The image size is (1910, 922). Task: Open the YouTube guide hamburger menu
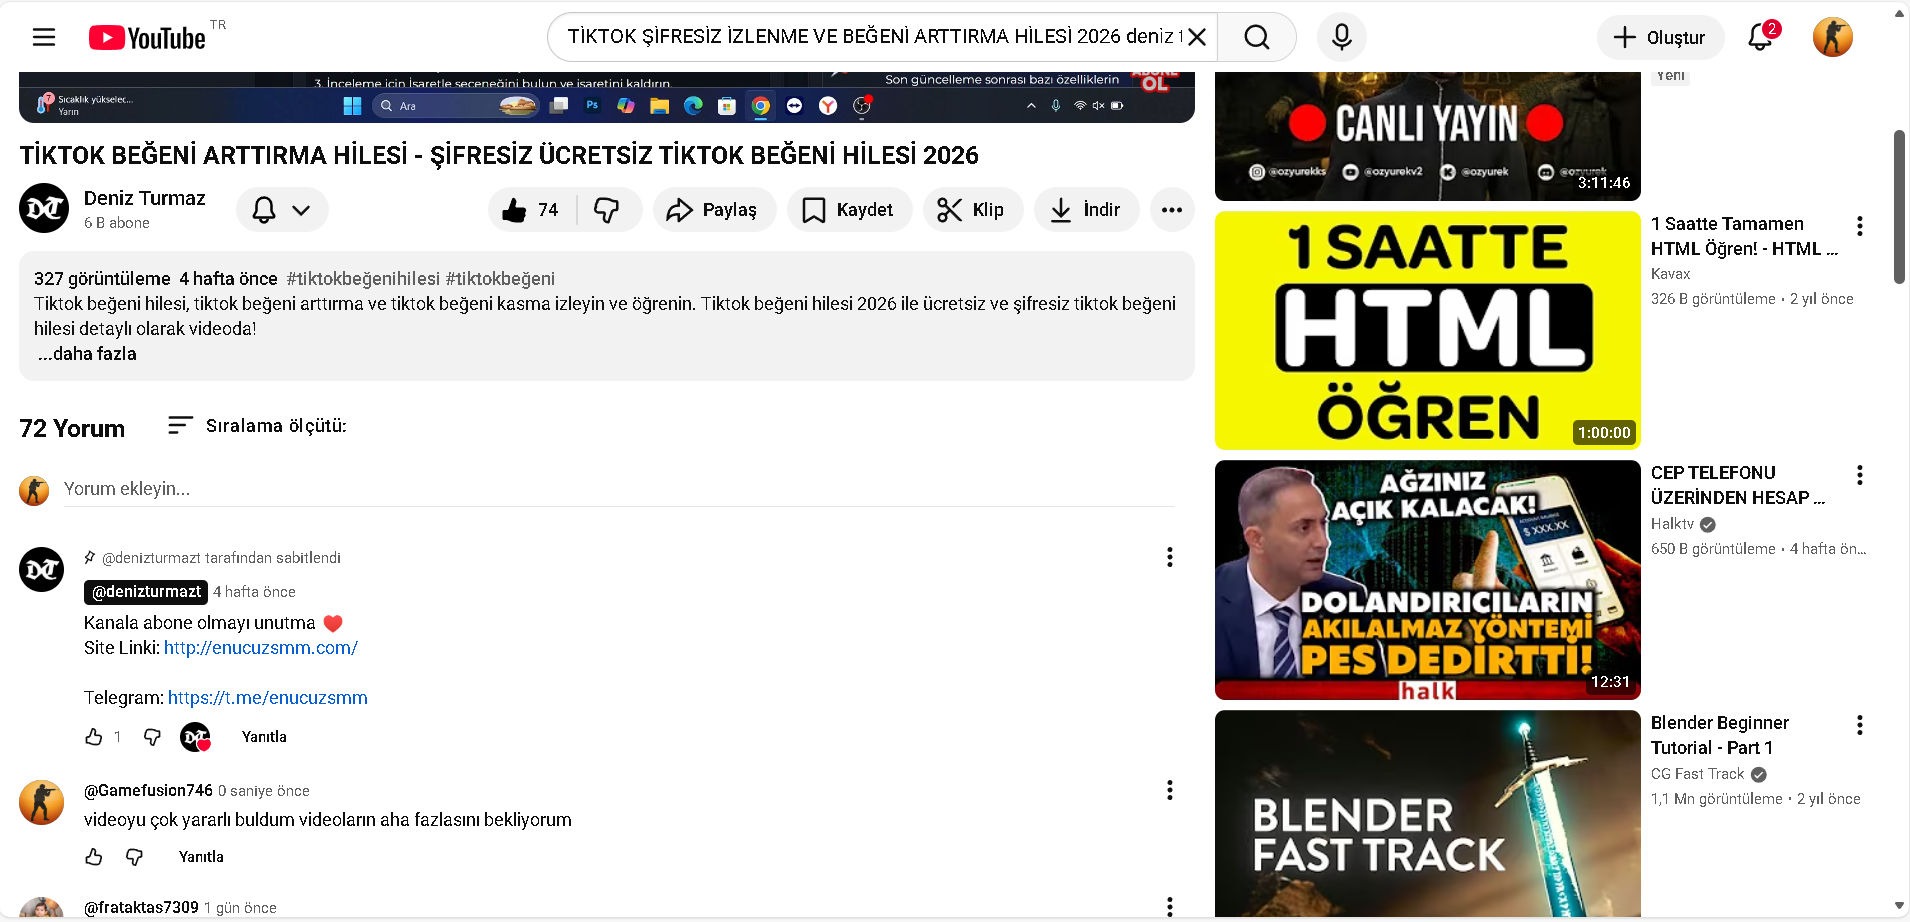pyautogui.click(x=44, y=38)
